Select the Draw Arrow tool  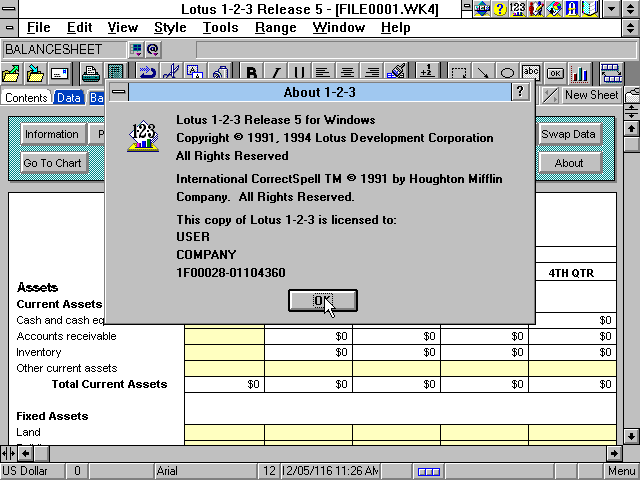coord(483,73)
